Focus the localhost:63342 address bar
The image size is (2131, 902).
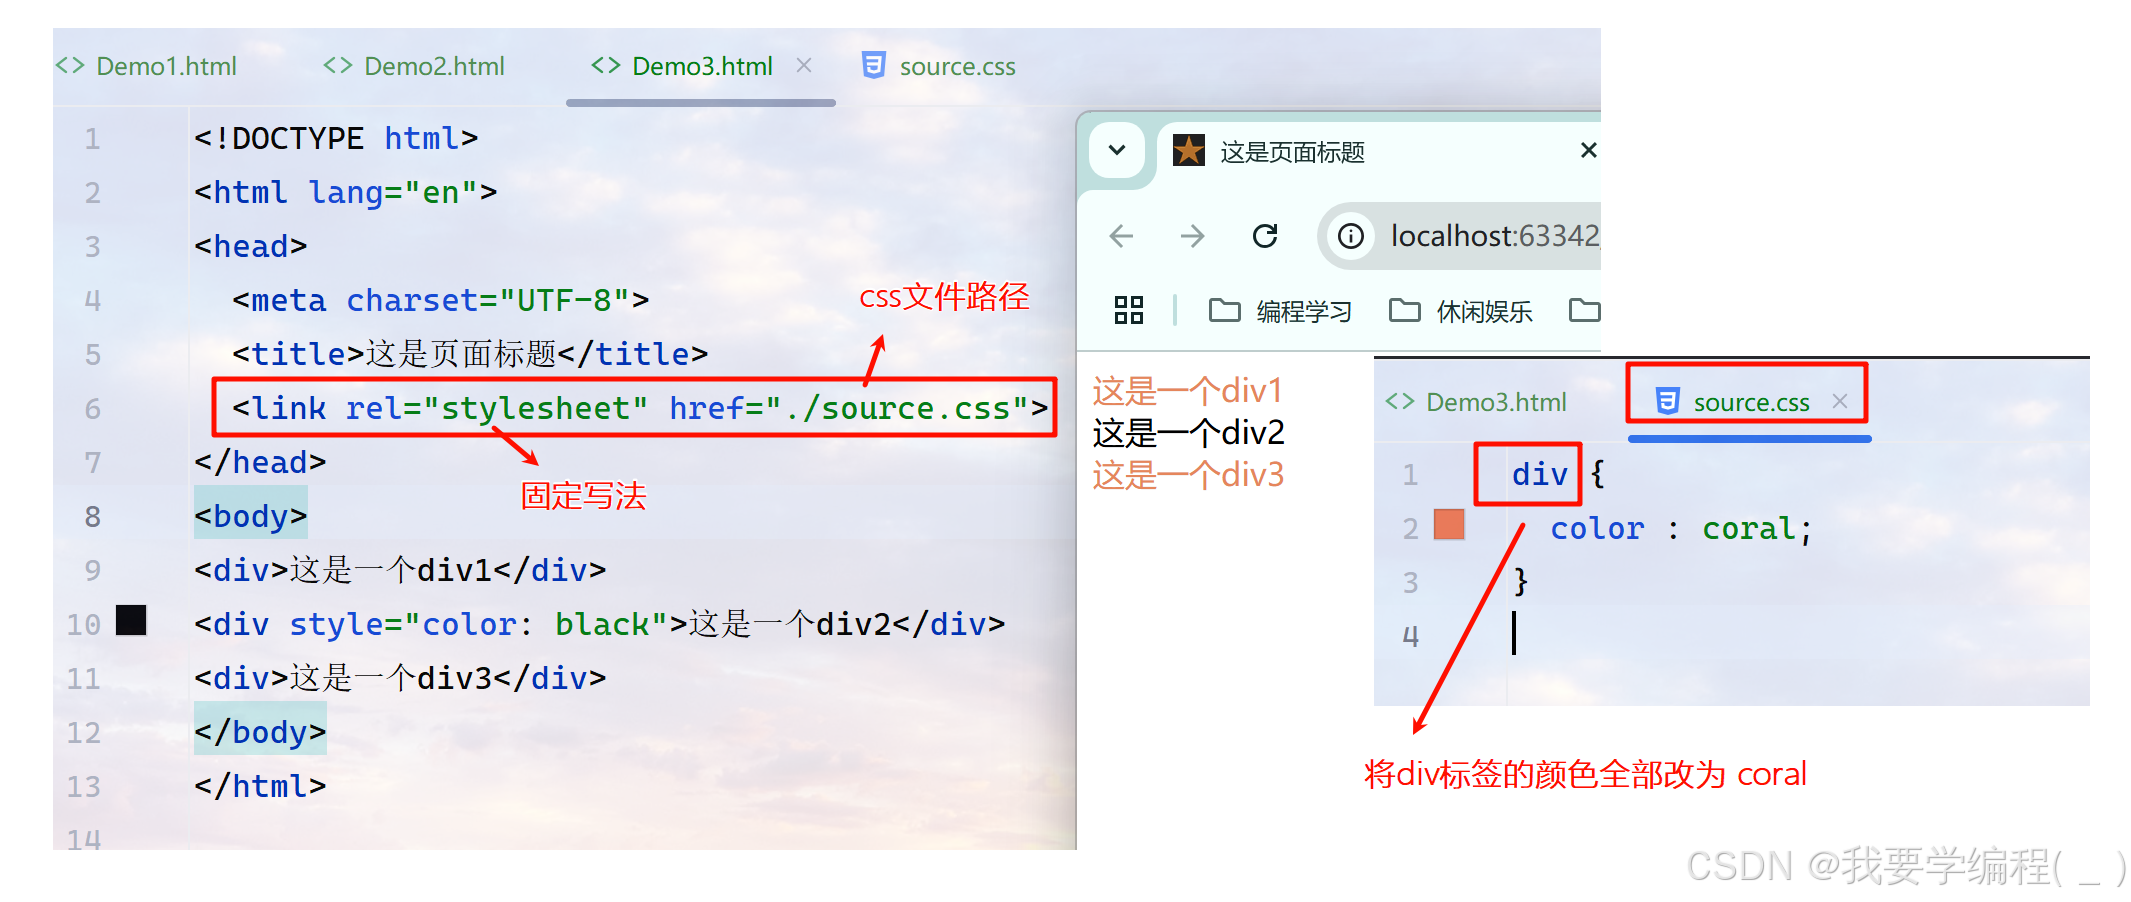coord(1495,236)
